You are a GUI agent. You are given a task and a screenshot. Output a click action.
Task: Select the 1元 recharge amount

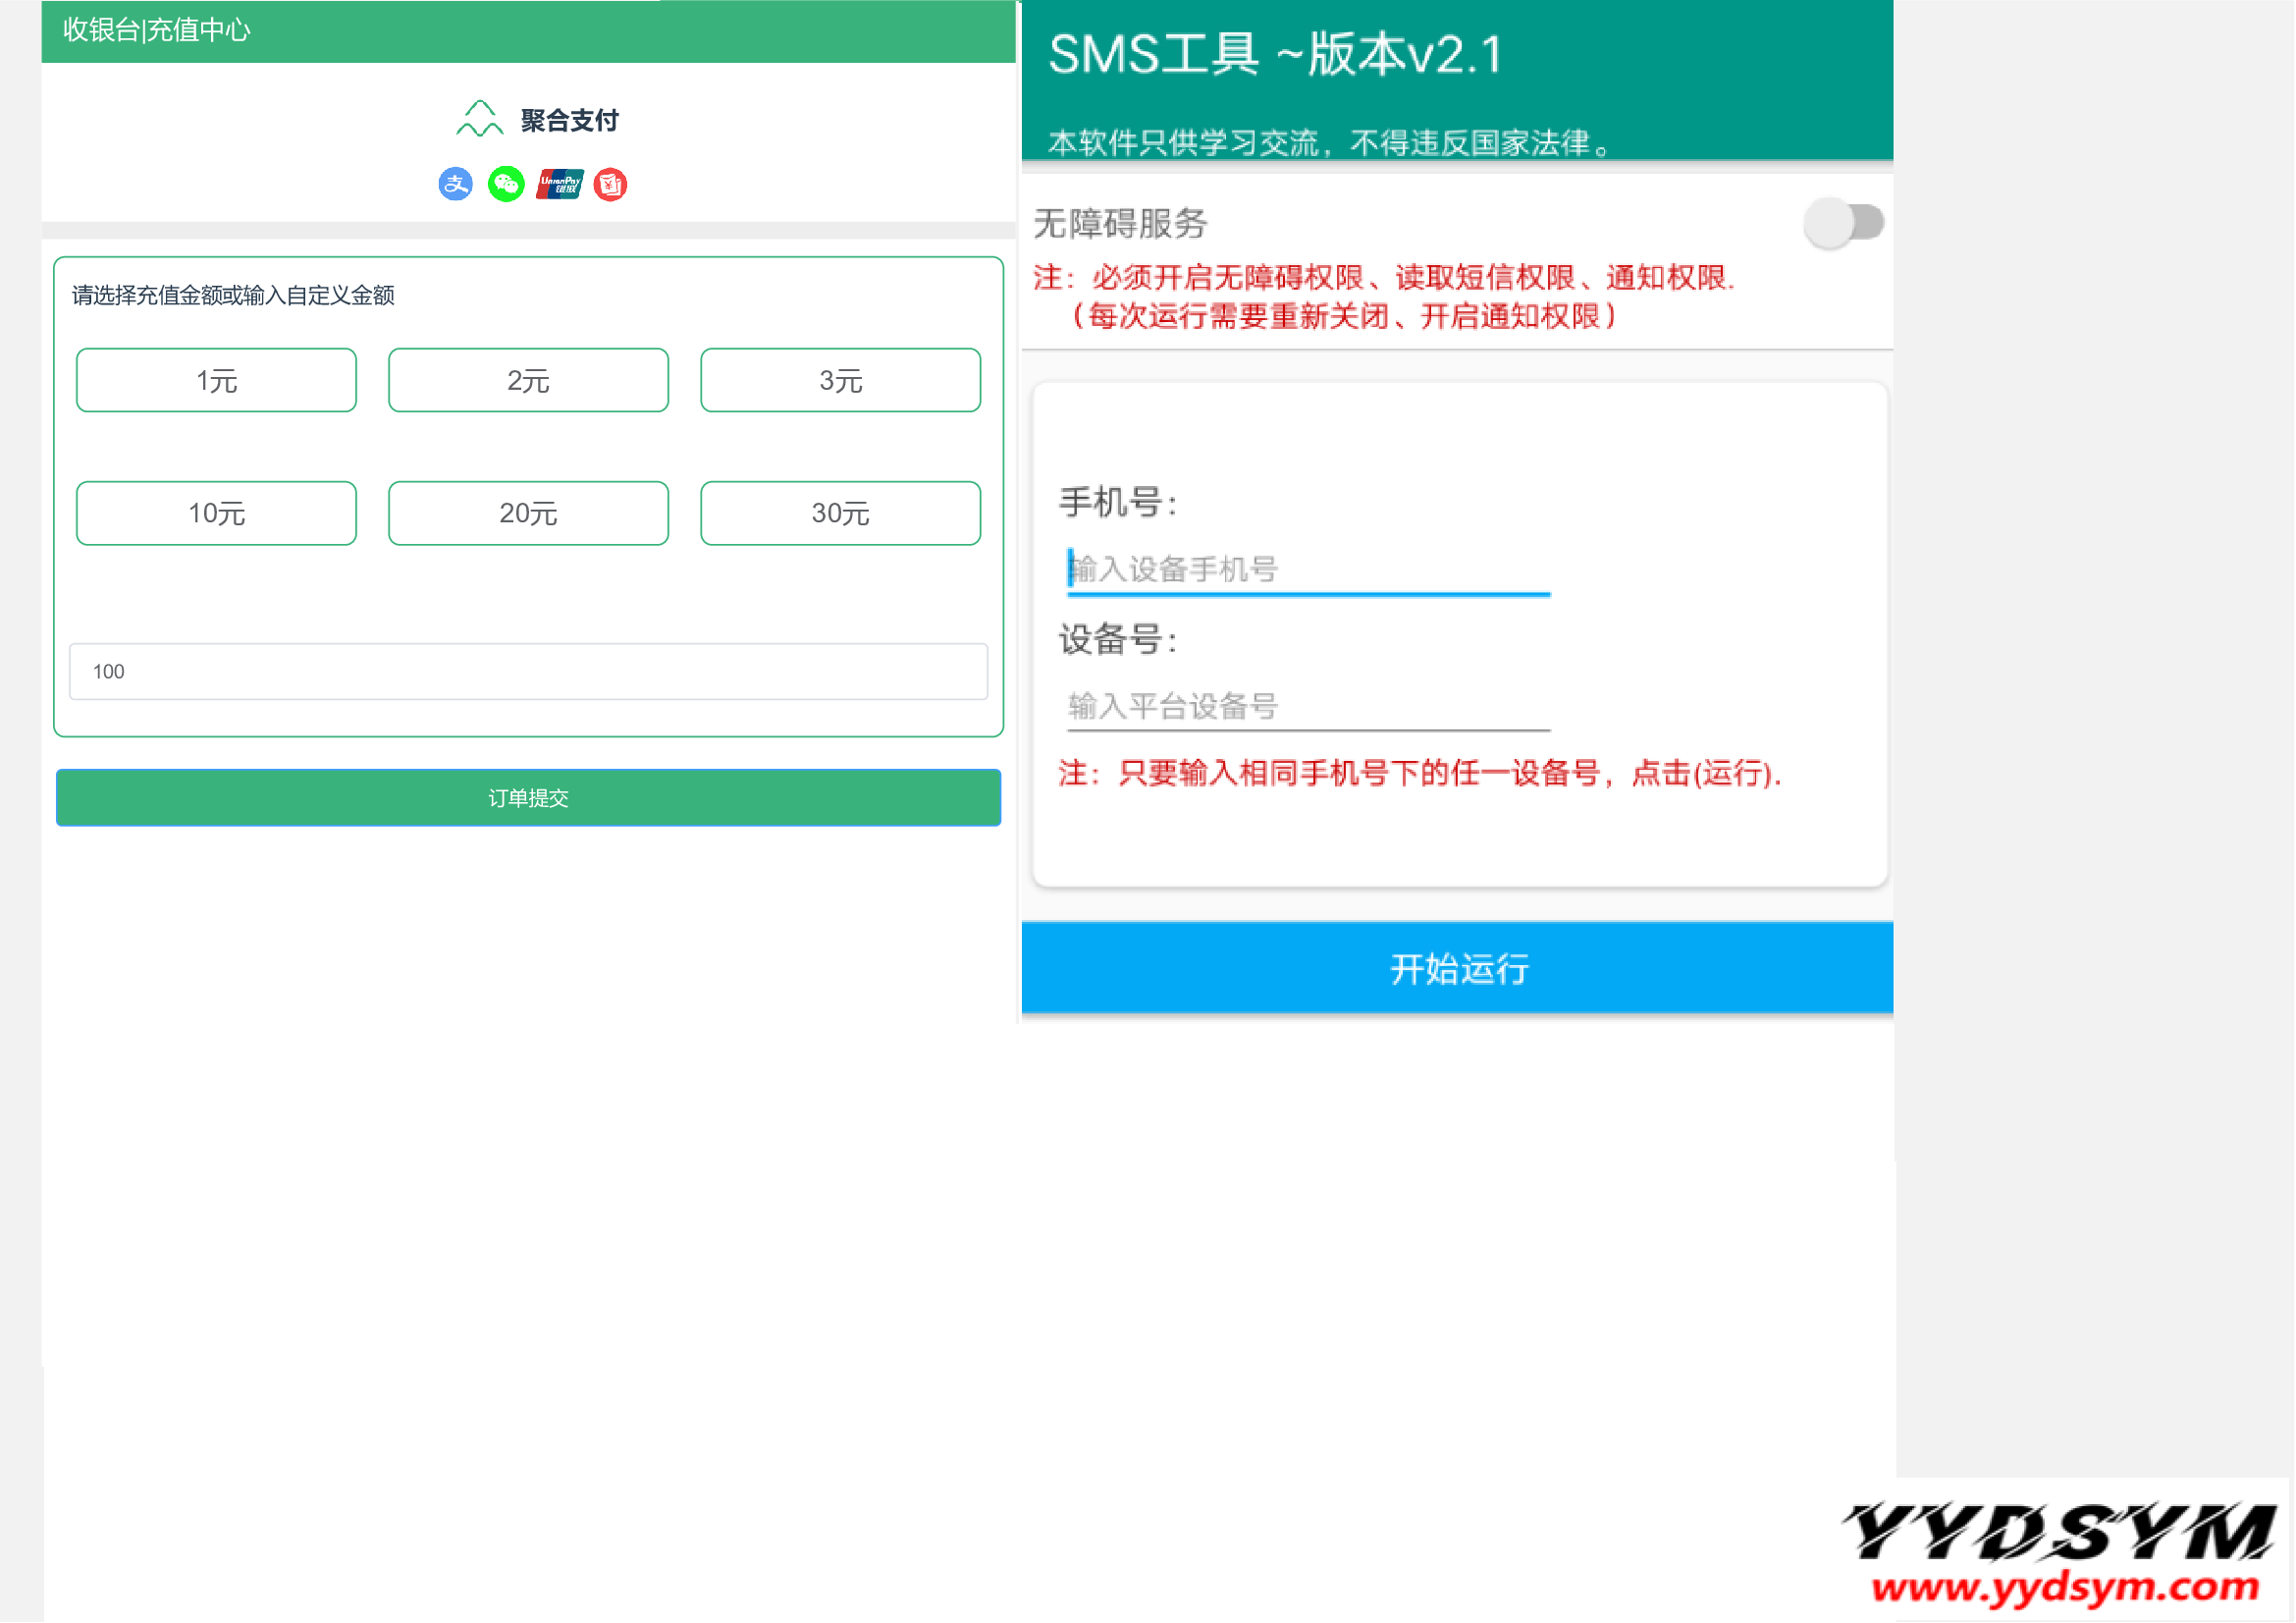coord(216,380)
